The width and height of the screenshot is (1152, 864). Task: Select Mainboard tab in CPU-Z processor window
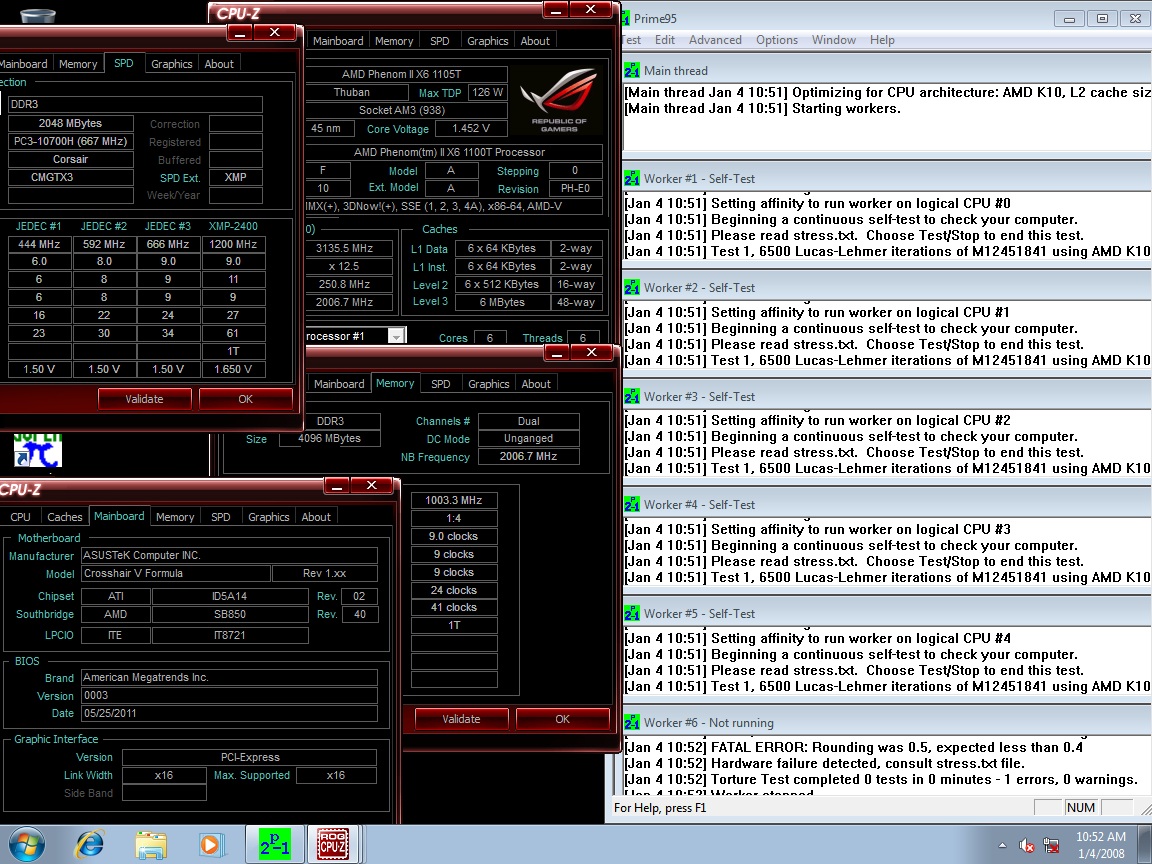tap(338, 41)
